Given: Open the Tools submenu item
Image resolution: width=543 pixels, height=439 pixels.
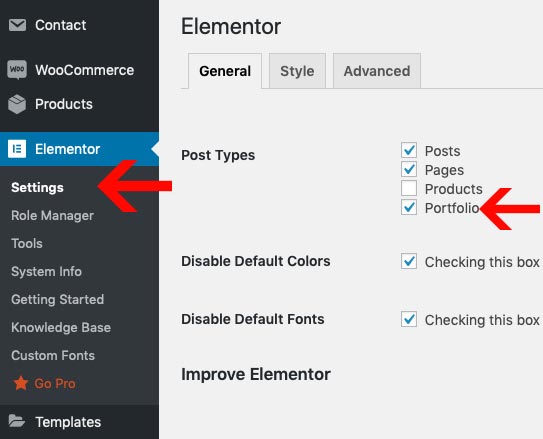Looking at the screenshot, I should tap(27, 243).
